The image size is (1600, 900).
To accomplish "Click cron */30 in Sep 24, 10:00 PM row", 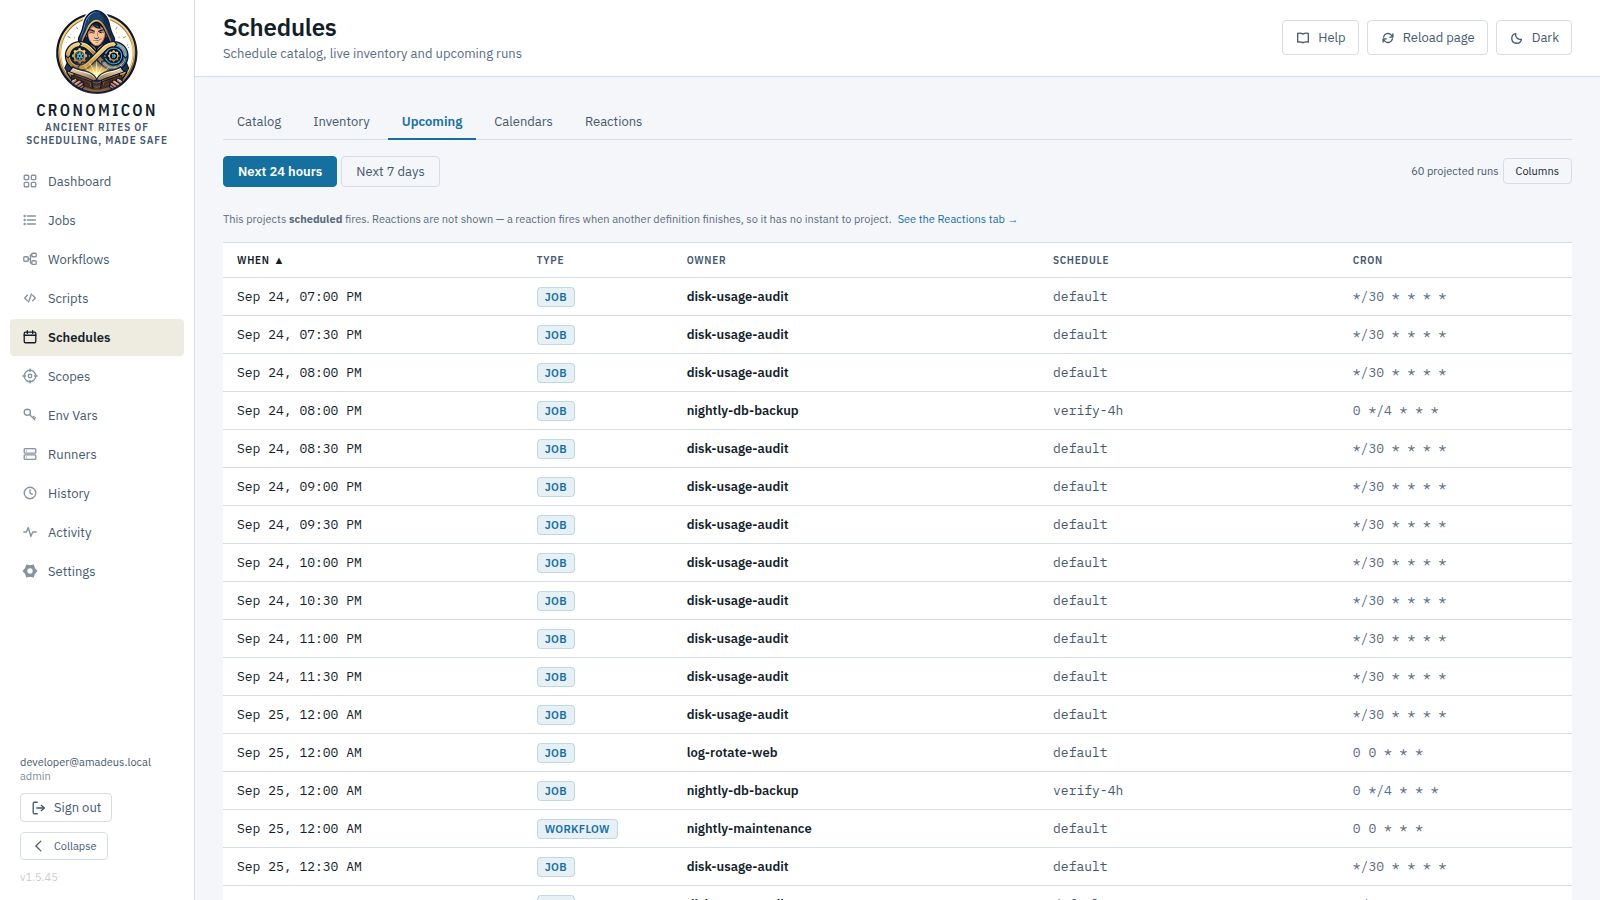I will tap(1399, 563).
